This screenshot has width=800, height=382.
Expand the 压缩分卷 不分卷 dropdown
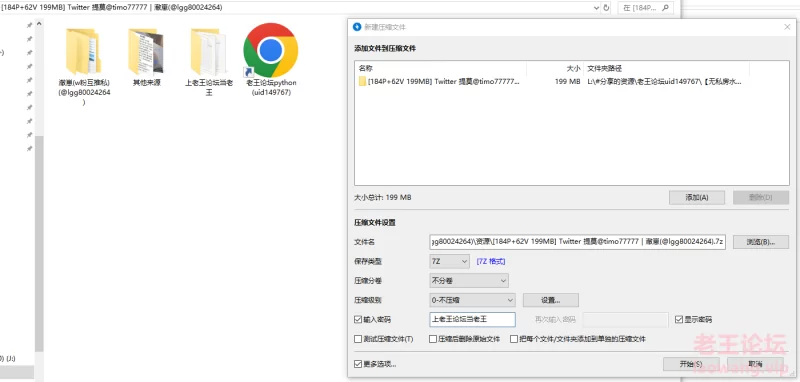(469, 281)
